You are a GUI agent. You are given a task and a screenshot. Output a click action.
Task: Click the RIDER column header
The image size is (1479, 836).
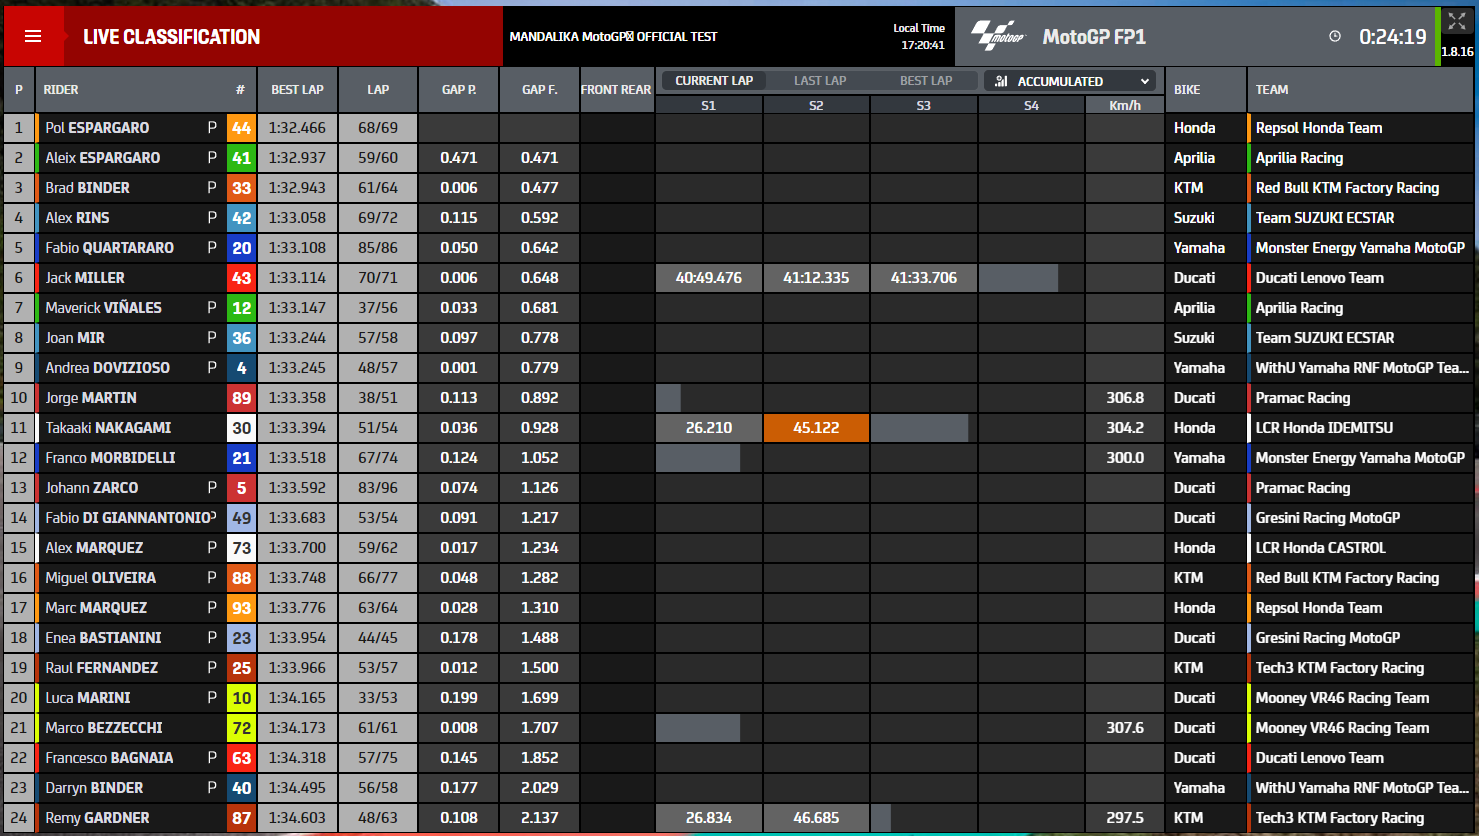[x=61, y=90]
